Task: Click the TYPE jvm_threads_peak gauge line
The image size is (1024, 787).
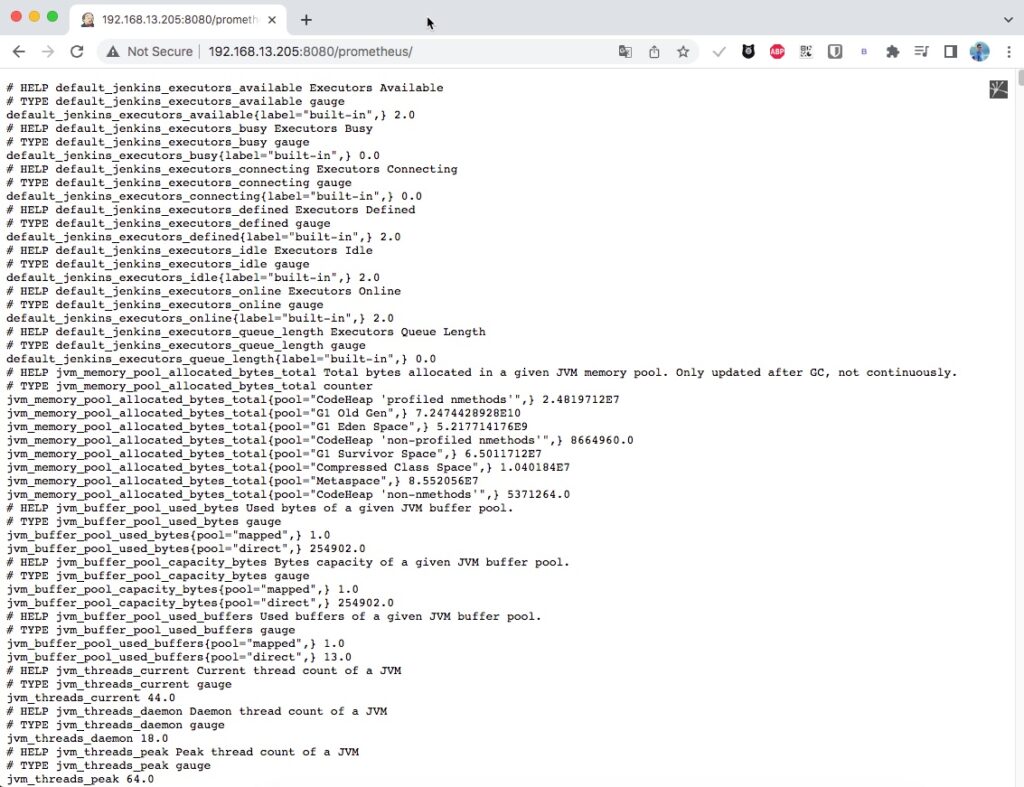Action: pyautogui.click(x=108, y=765)
